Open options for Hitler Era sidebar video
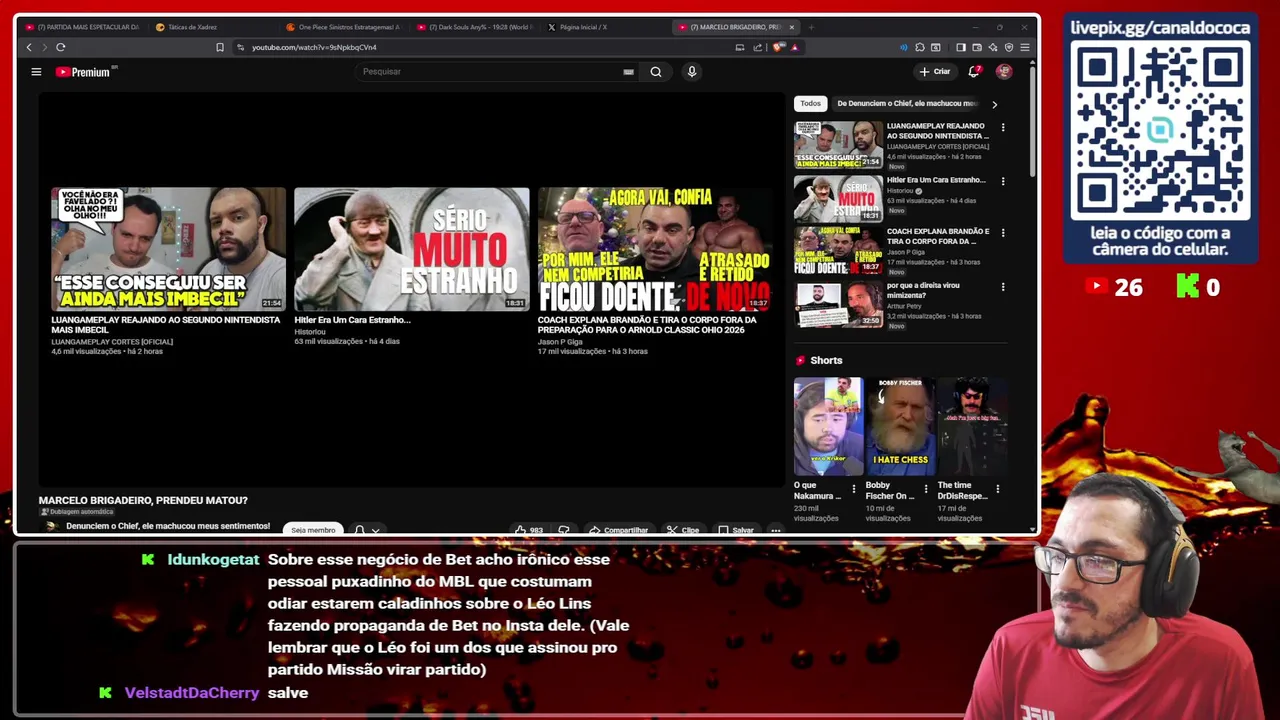The image size is (1280, 720). pos(1003,181)
